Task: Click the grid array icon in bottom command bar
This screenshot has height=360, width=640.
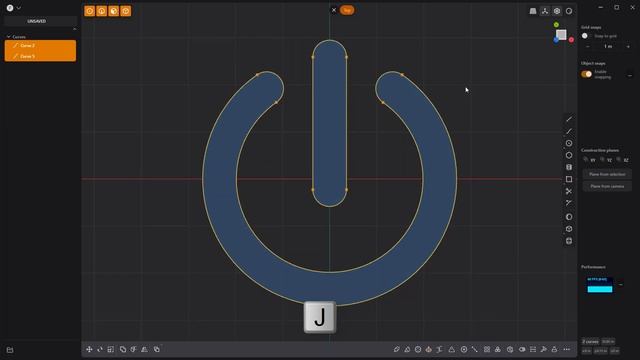Action: coord(487,349)
